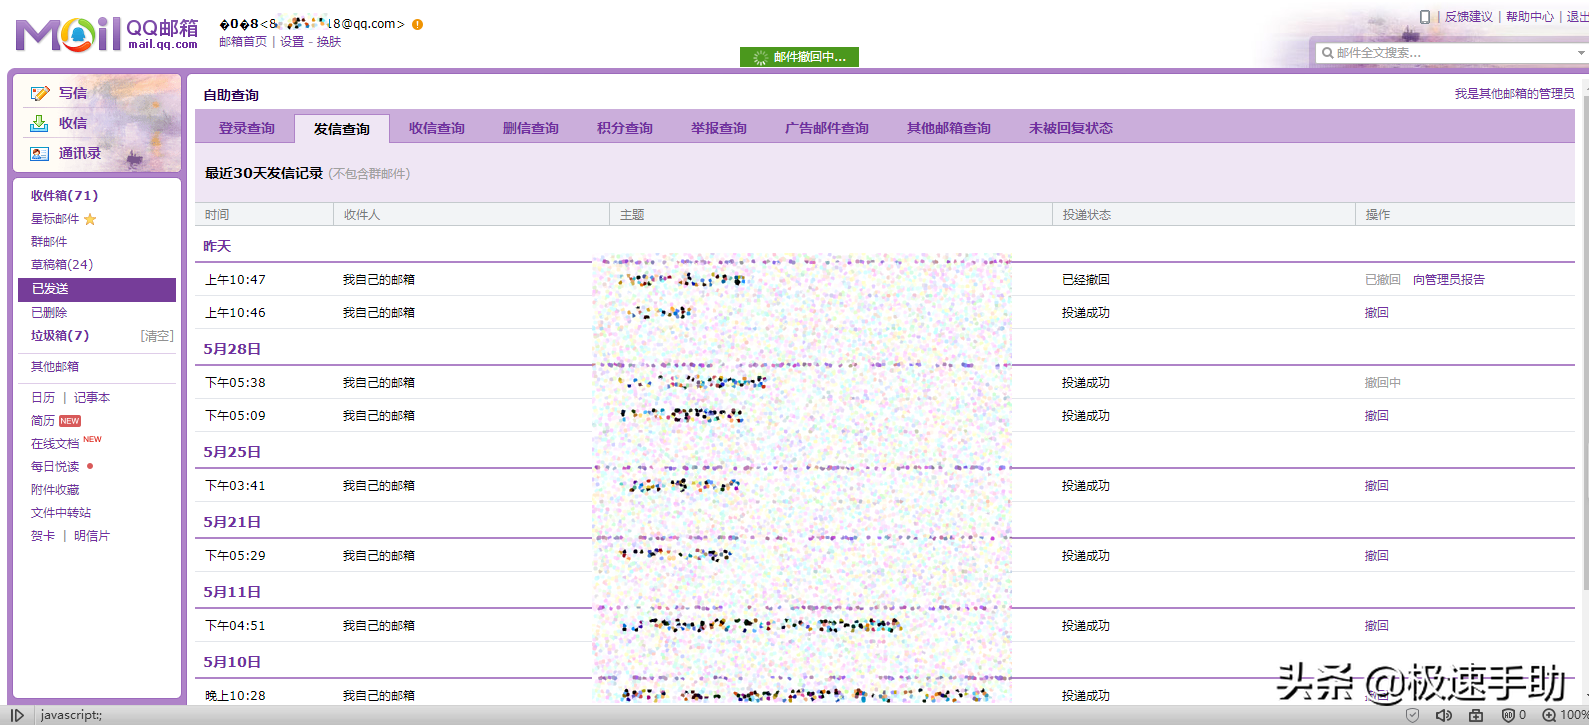
Task: Click the Compose (写信) pencil icon
Action: tap(40, 93)
